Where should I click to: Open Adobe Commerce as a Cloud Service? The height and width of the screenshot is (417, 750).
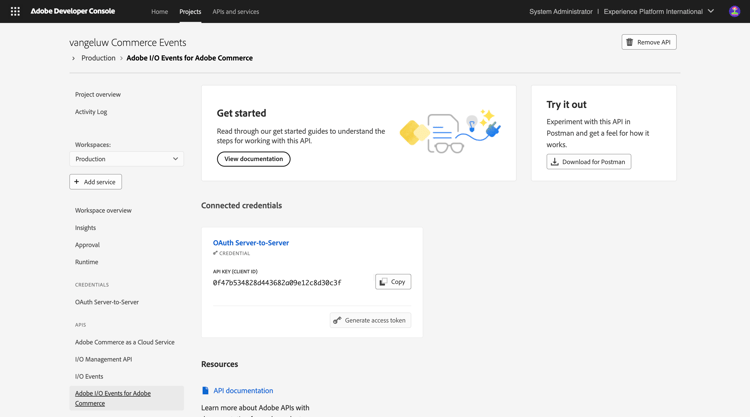point(124,342)
